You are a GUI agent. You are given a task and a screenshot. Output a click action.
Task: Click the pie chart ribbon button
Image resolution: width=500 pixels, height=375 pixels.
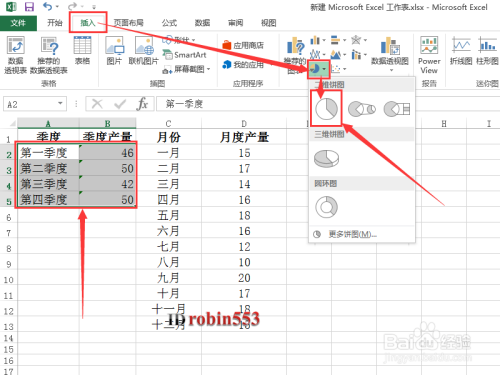[318, 69]
